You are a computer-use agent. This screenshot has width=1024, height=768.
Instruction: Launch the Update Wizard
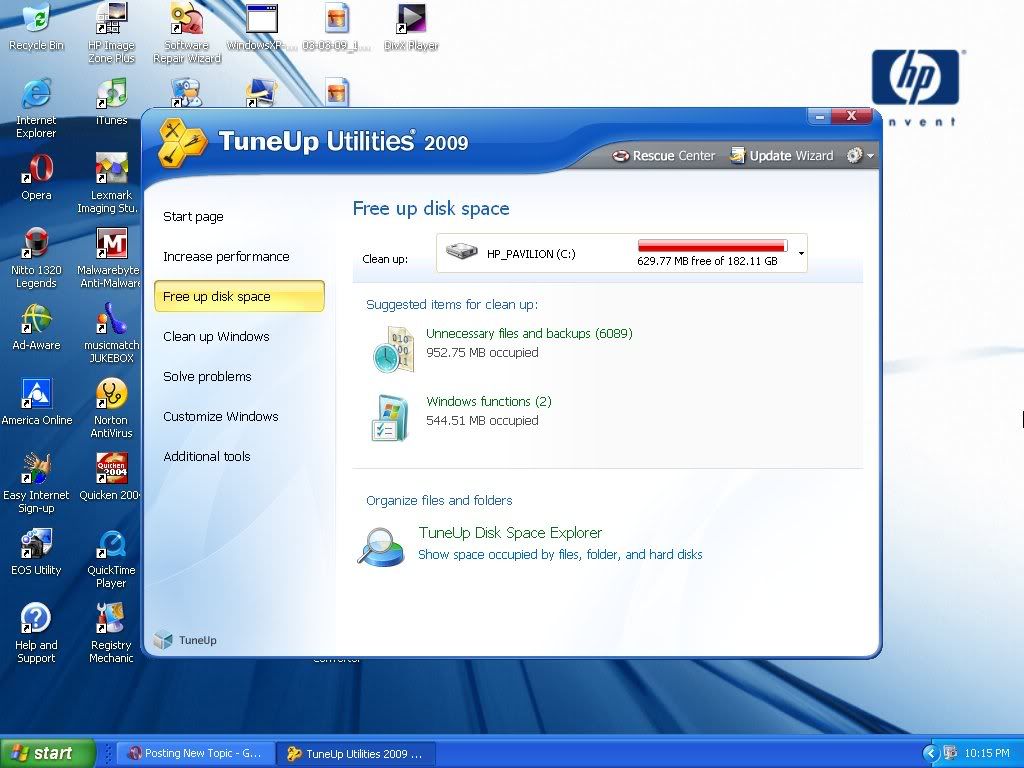781,156
